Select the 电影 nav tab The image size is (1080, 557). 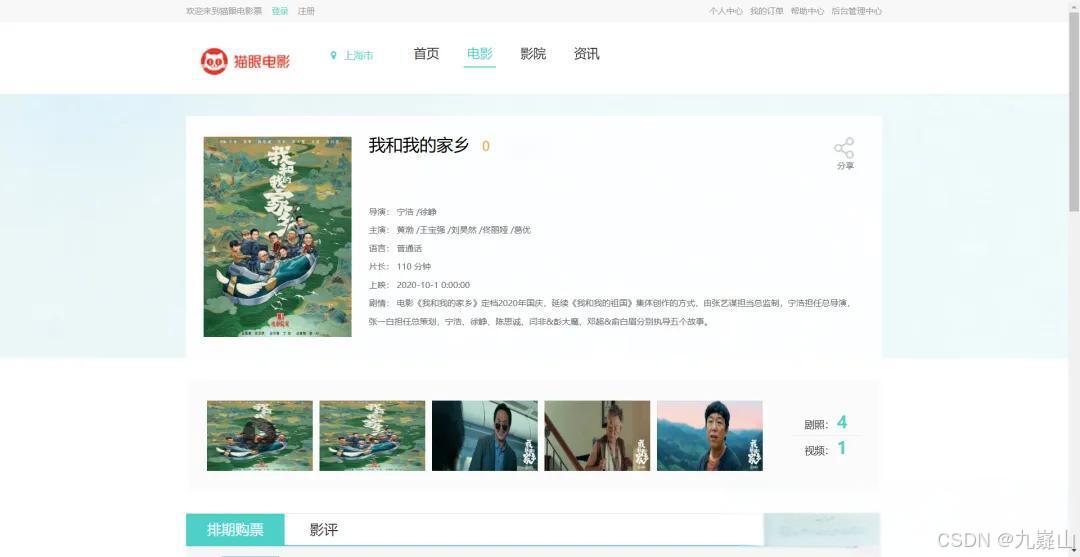point(480,54)
